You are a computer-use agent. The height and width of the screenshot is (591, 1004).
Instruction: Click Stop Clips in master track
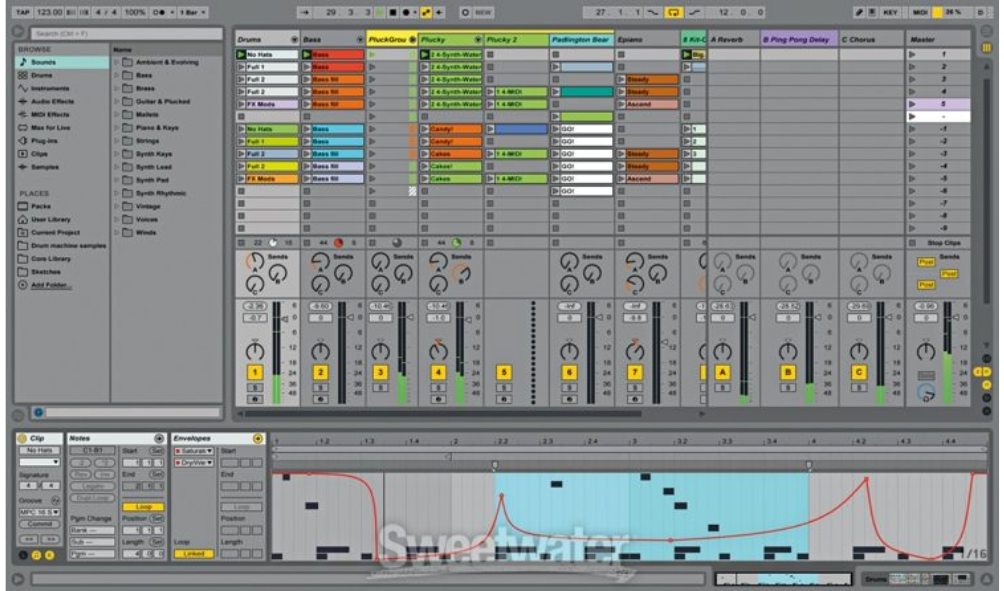(942, 243)
